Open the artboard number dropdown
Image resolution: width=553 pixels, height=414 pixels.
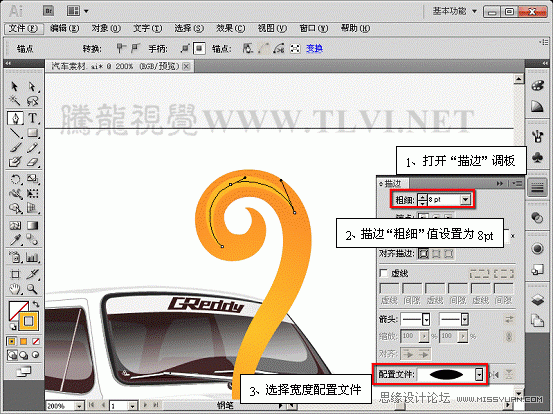pos(132,406)
